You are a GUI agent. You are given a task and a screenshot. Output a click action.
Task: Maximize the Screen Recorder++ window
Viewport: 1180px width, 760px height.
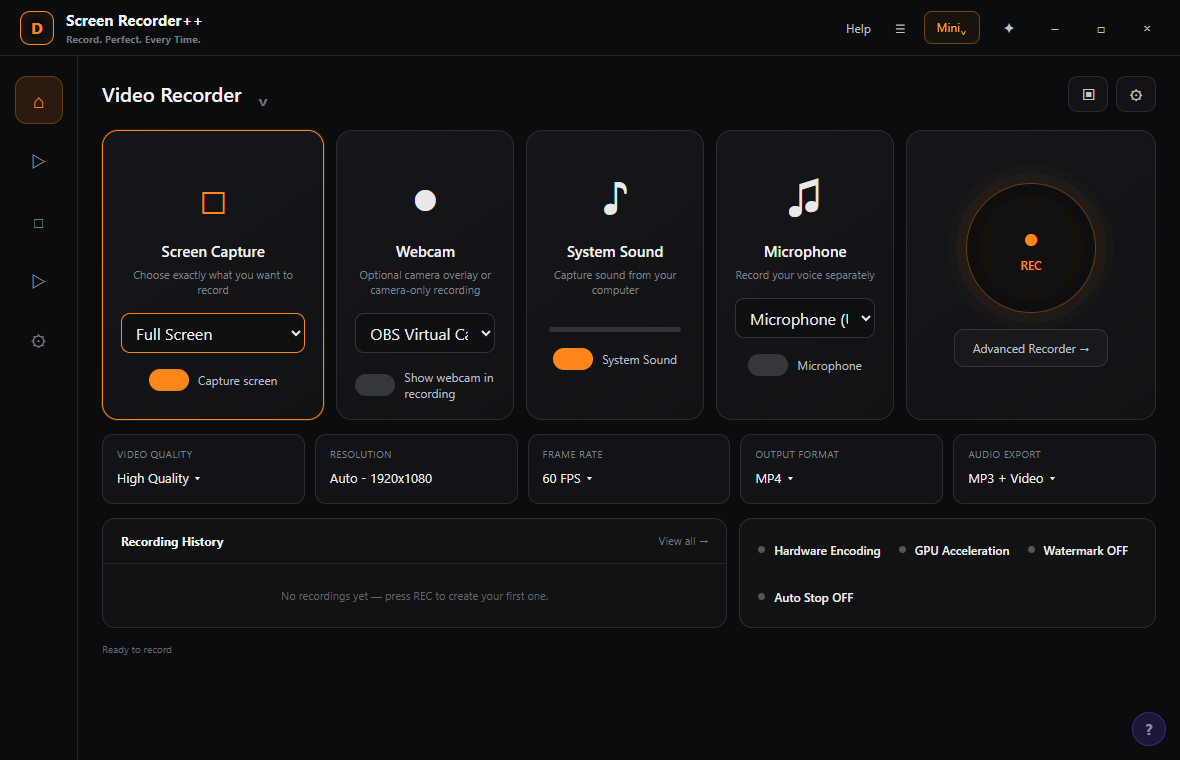(x=1100, y=29)
